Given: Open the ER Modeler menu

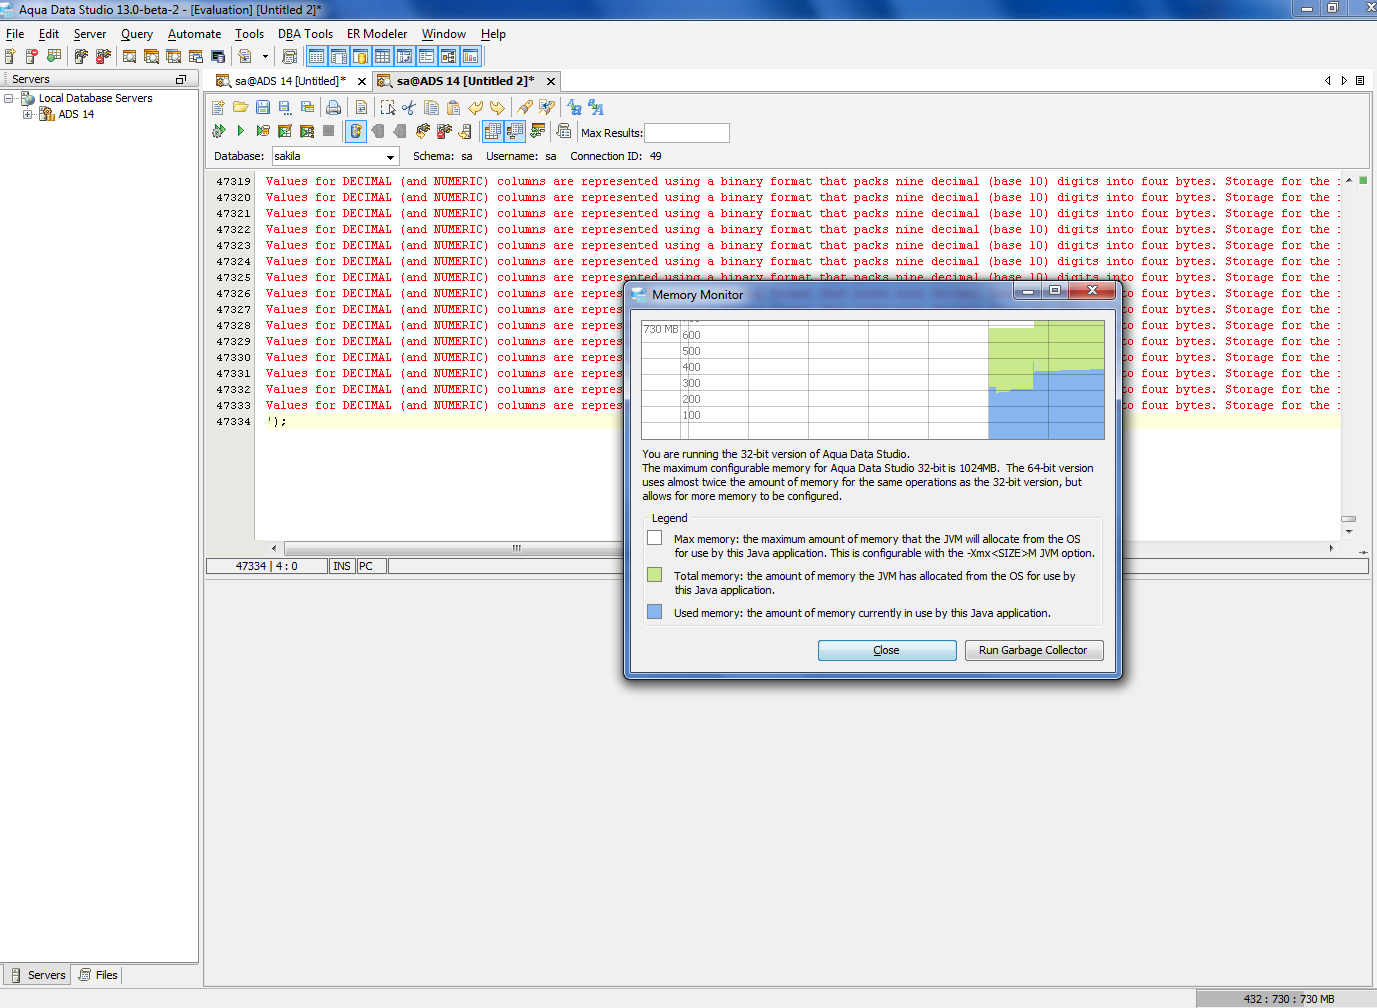Looking at the screenshot, I should click(x=377, y=34).
